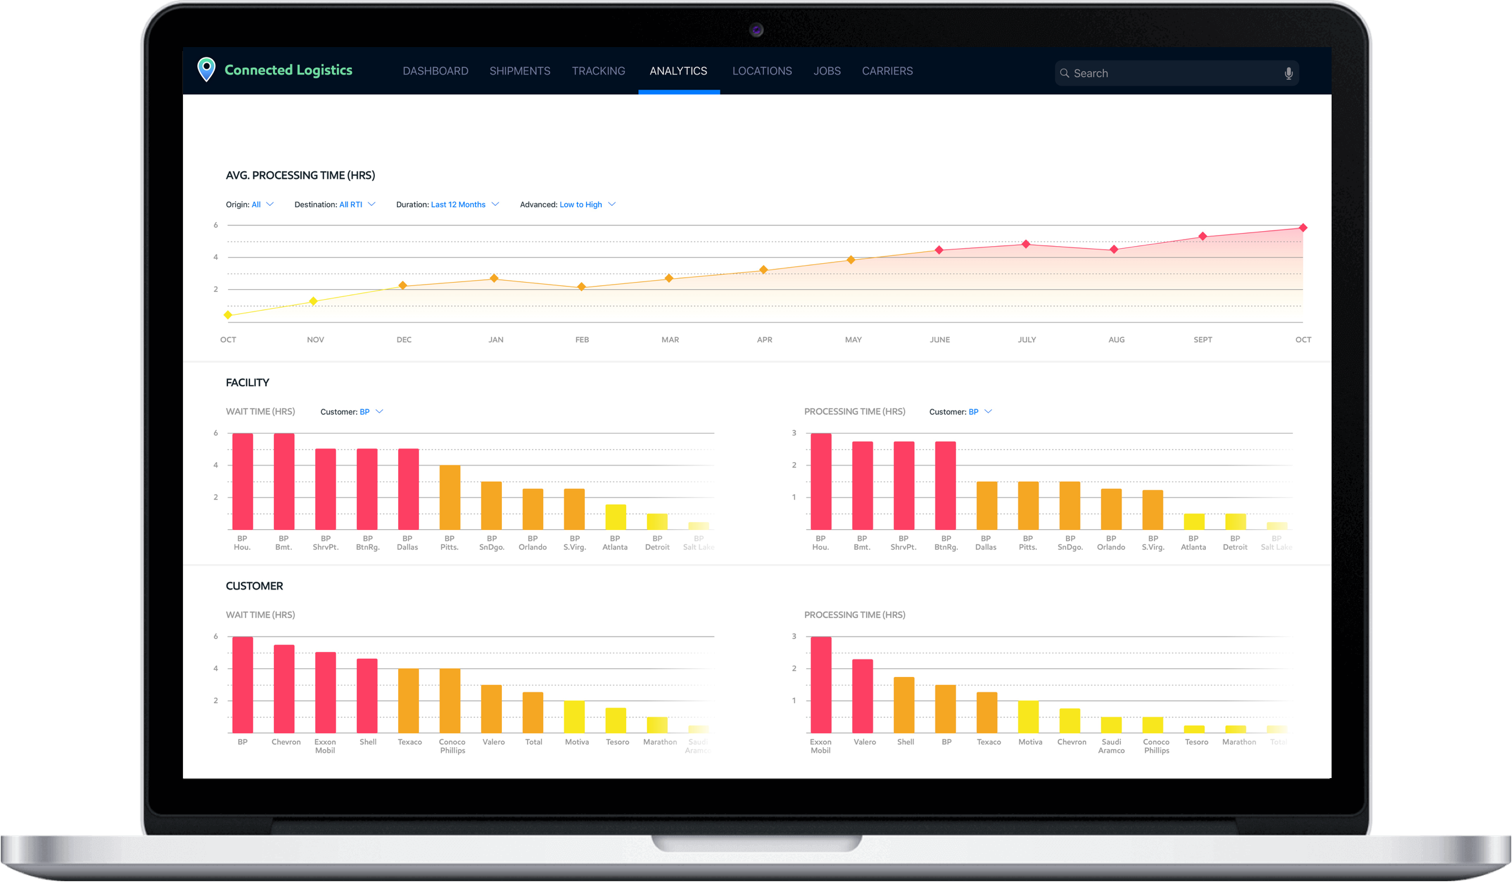Select Valero bar in Customer Processing Time
The height and width of the screenshot is (882, 1512).
[x=862, y=696]
